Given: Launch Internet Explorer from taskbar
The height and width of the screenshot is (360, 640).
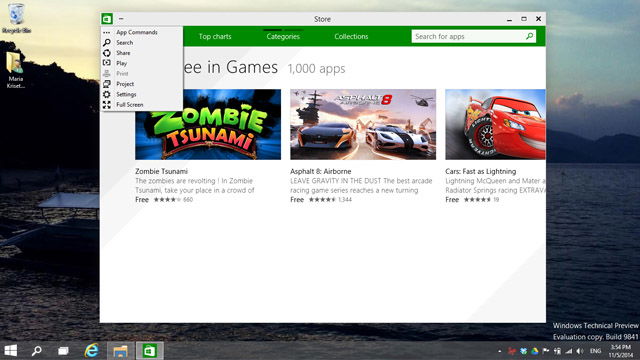Looking at the screenshot, I should click(91, 350).
